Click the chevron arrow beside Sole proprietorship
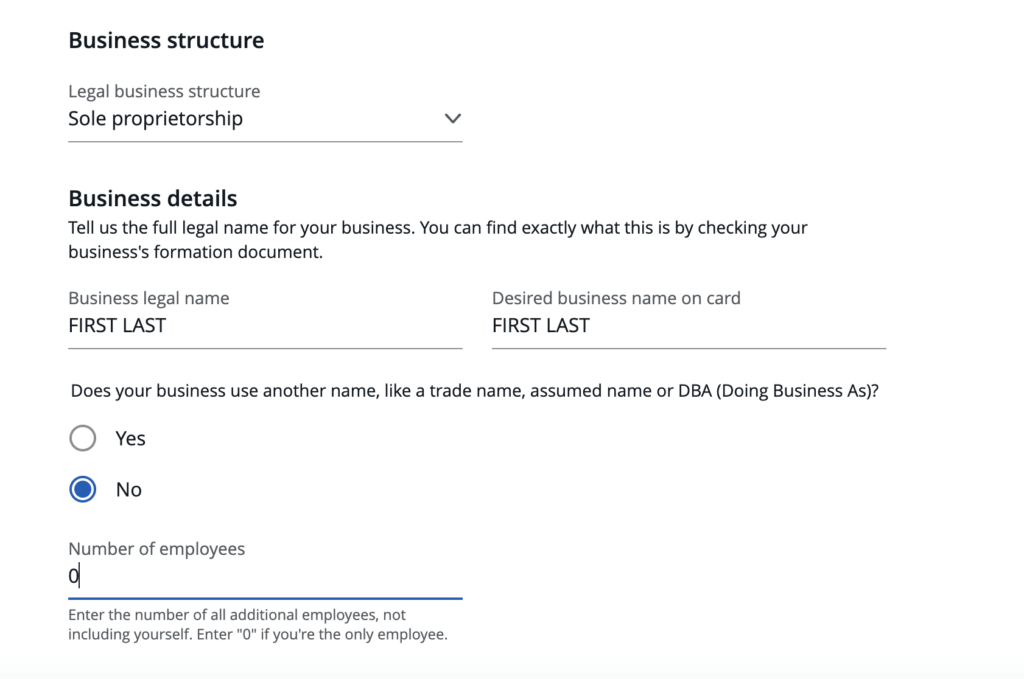 (452, 118)
